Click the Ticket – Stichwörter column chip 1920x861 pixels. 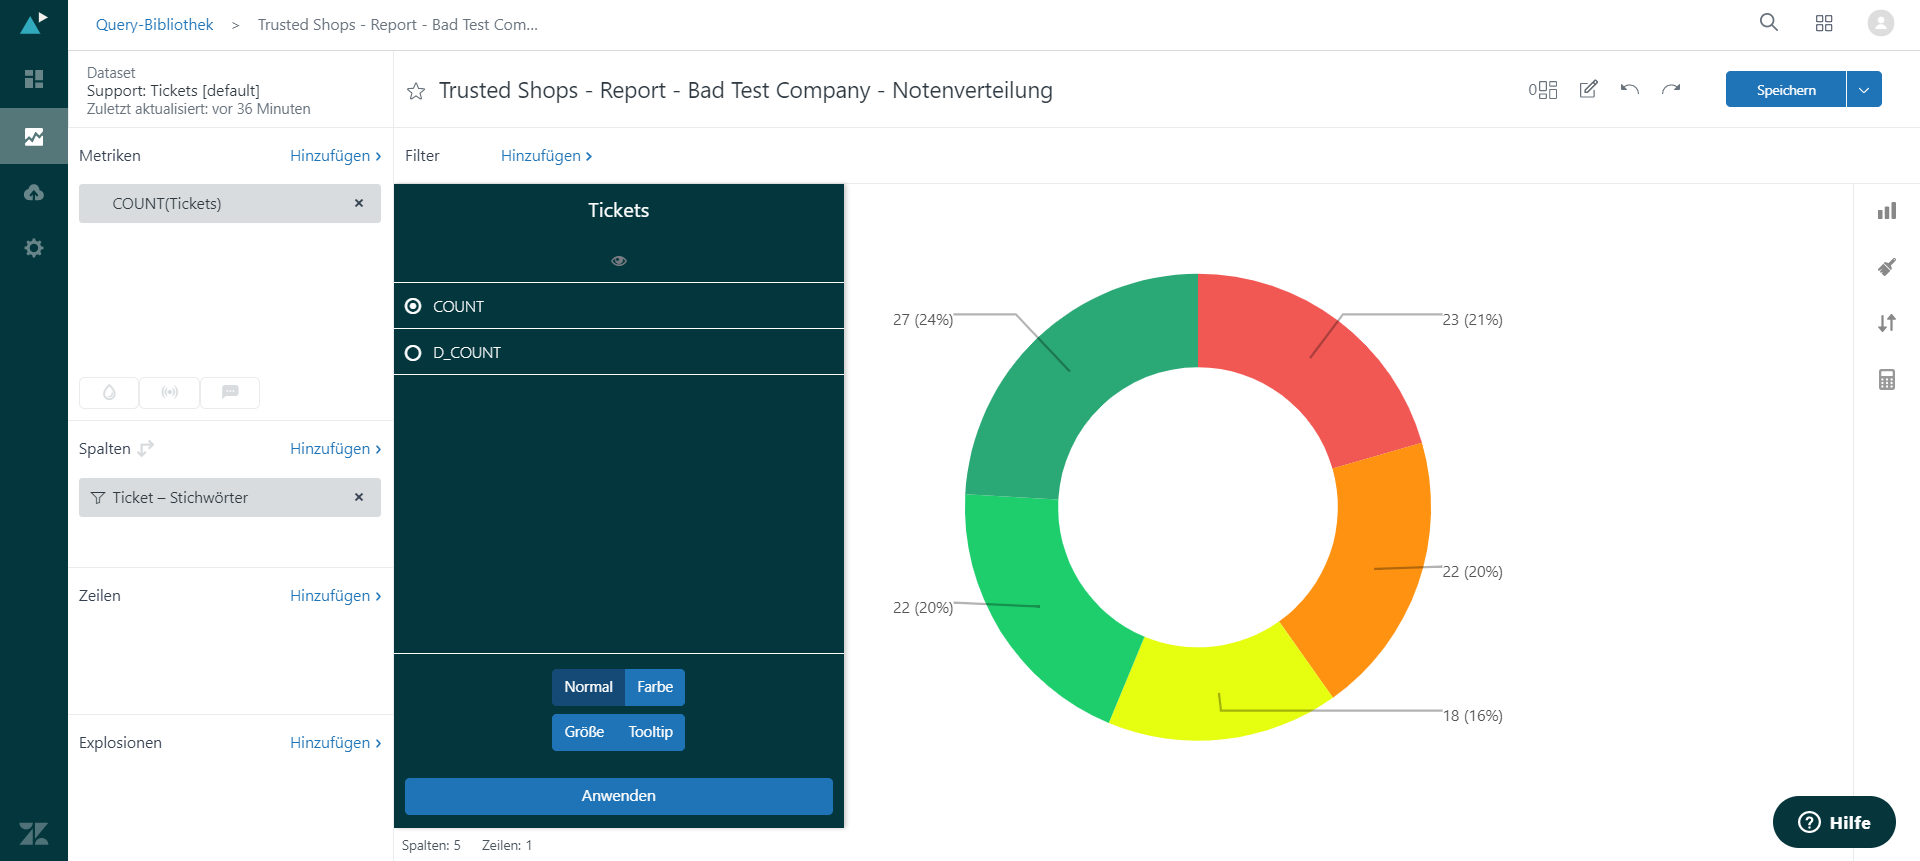click(x=230, y=497)
